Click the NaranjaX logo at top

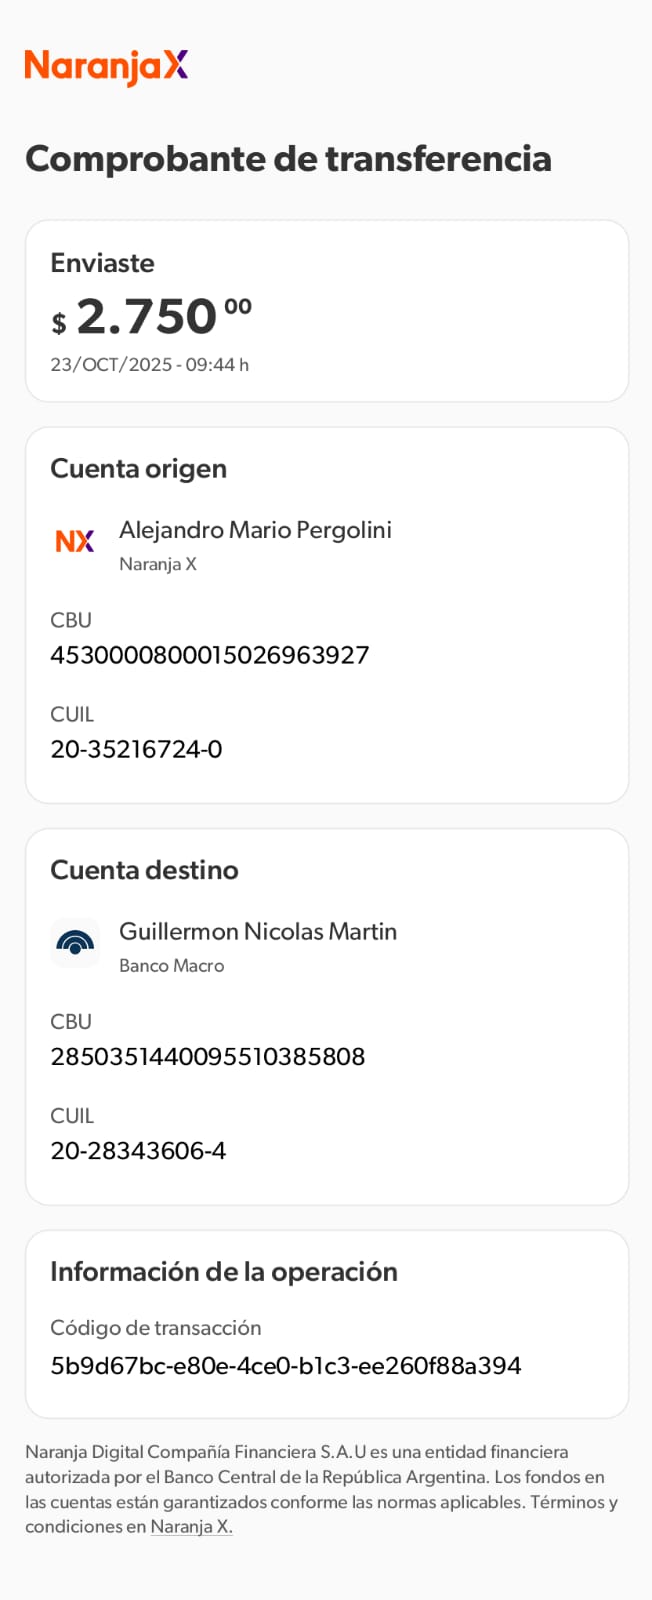(106, 66)
